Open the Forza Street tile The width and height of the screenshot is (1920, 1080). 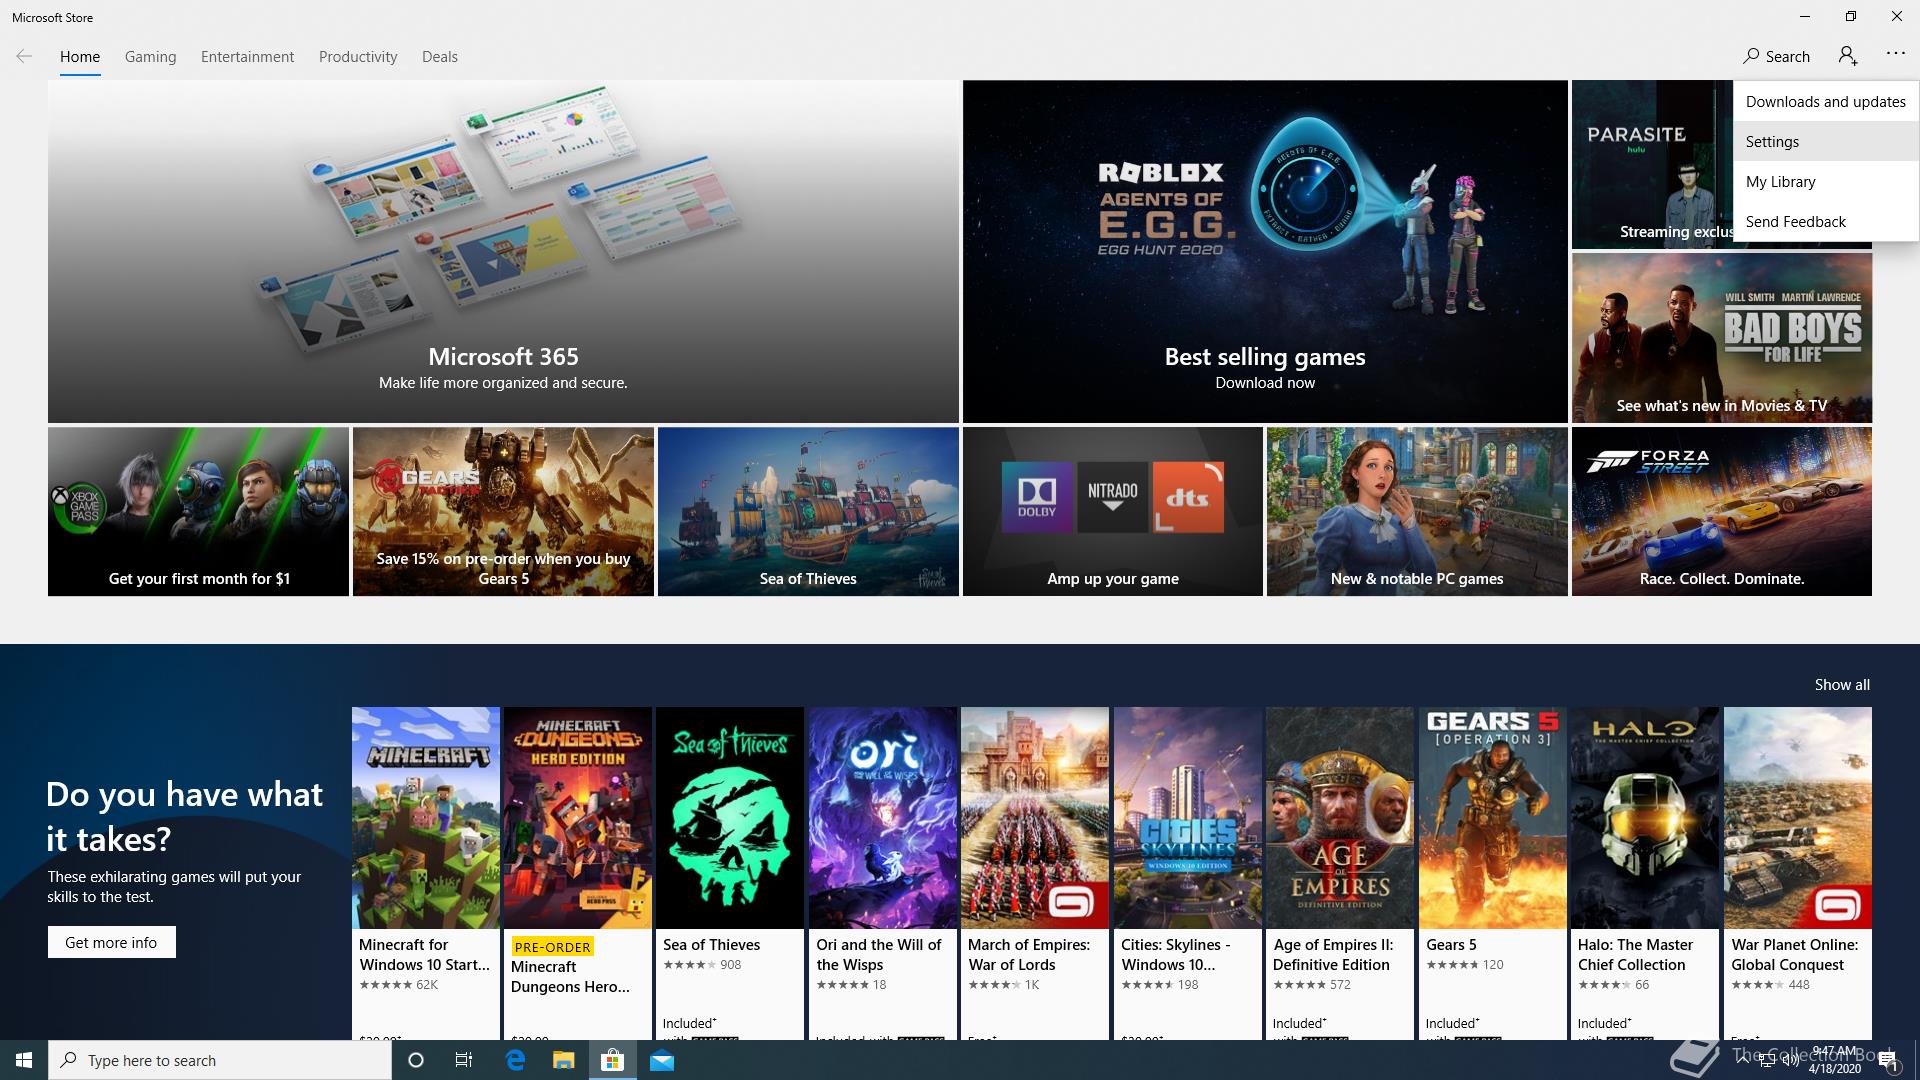pos(1722,512)
